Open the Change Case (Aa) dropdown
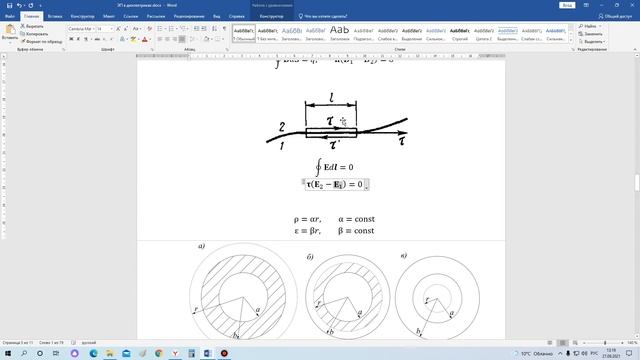 (137, 29)
